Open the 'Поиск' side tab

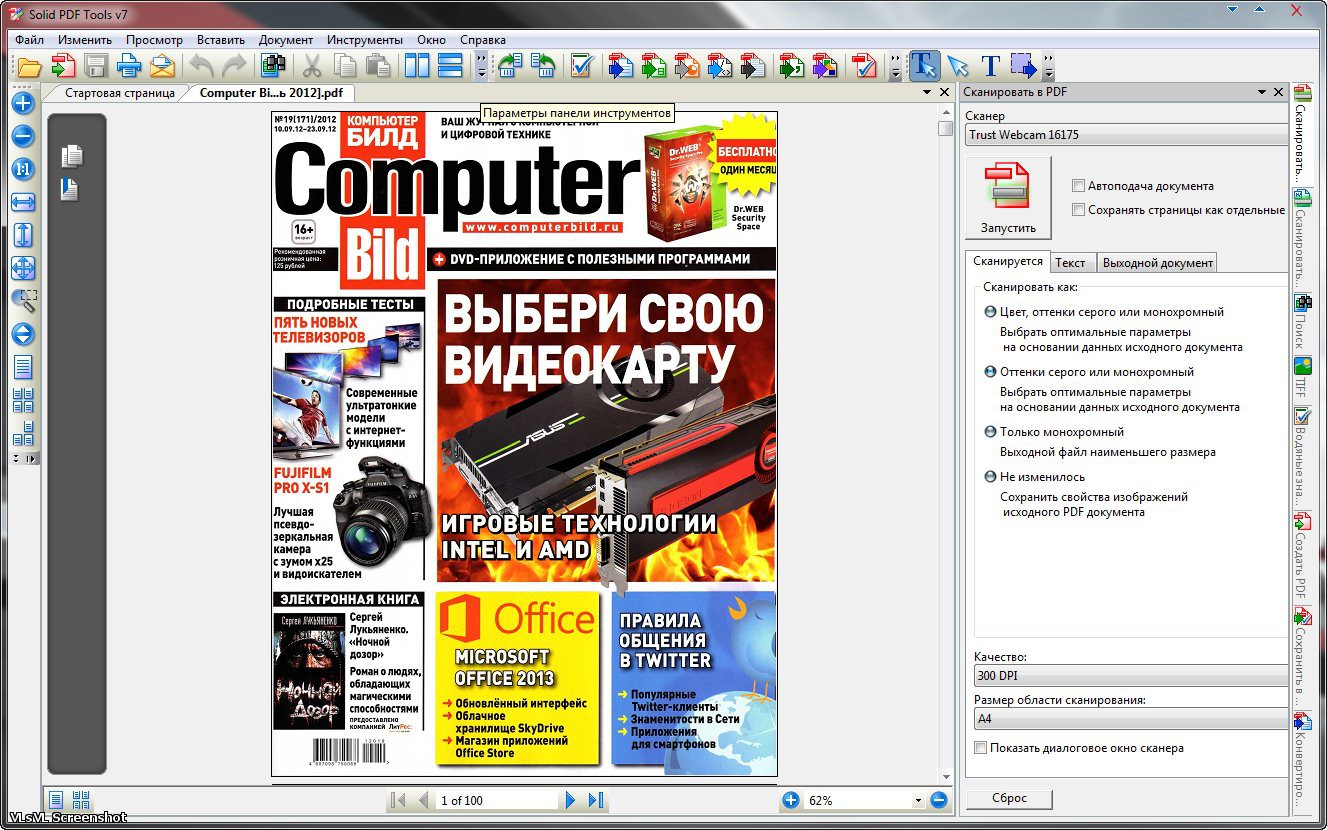[x=1301, y=320]
